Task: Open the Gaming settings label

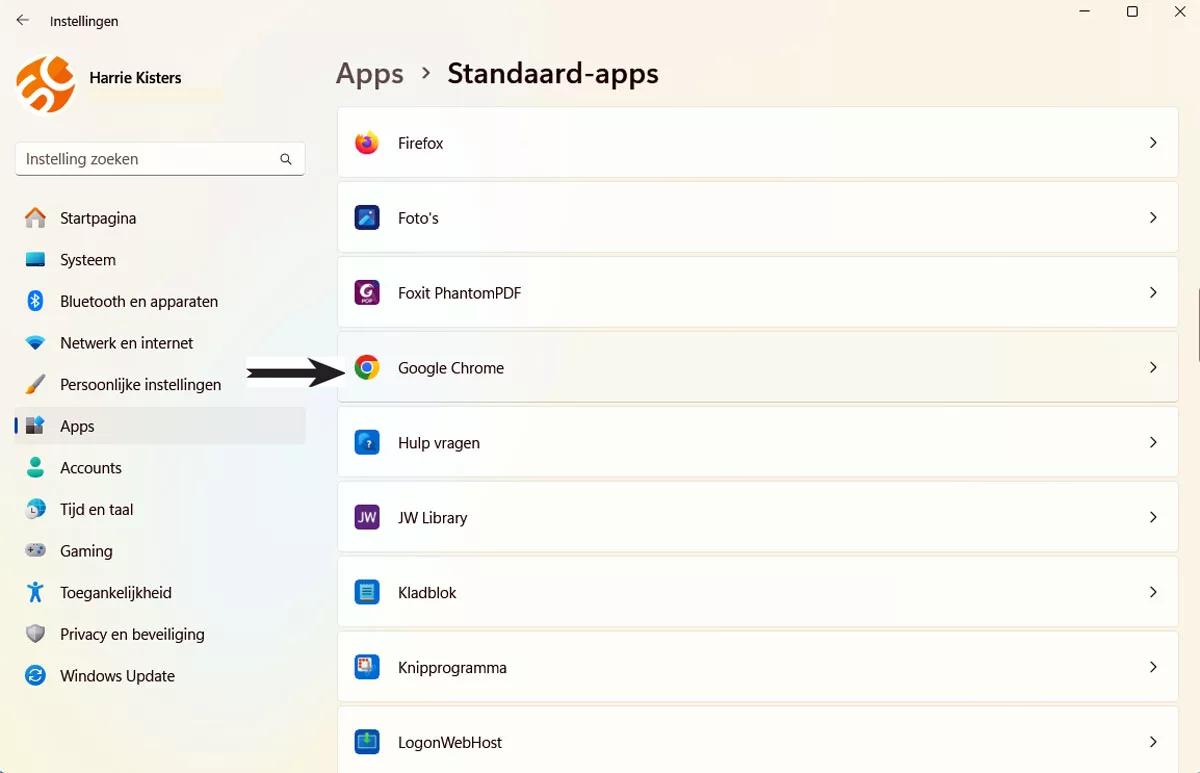Action: (x=86, y=551)
